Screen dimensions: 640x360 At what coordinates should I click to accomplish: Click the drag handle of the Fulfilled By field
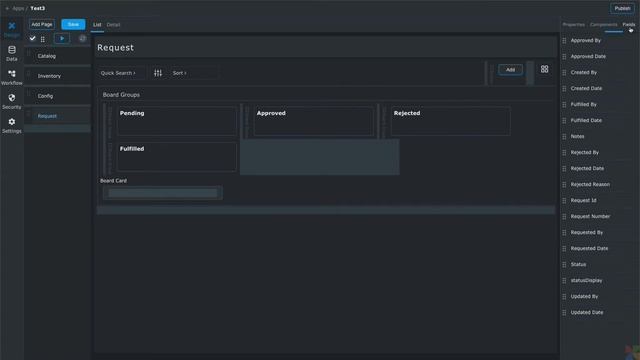point(564,104)
